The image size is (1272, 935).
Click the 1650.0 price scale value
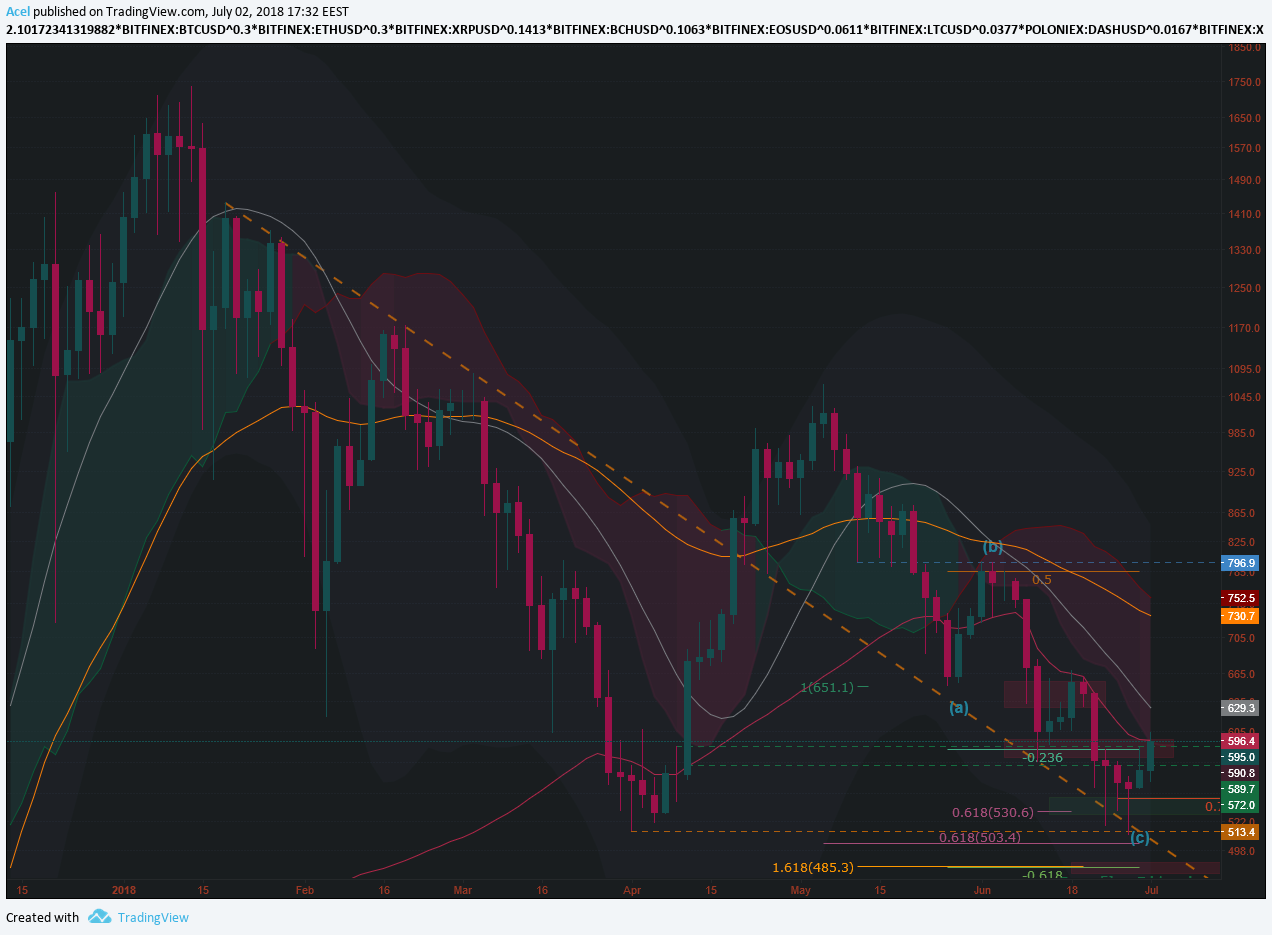(1243, 118)
